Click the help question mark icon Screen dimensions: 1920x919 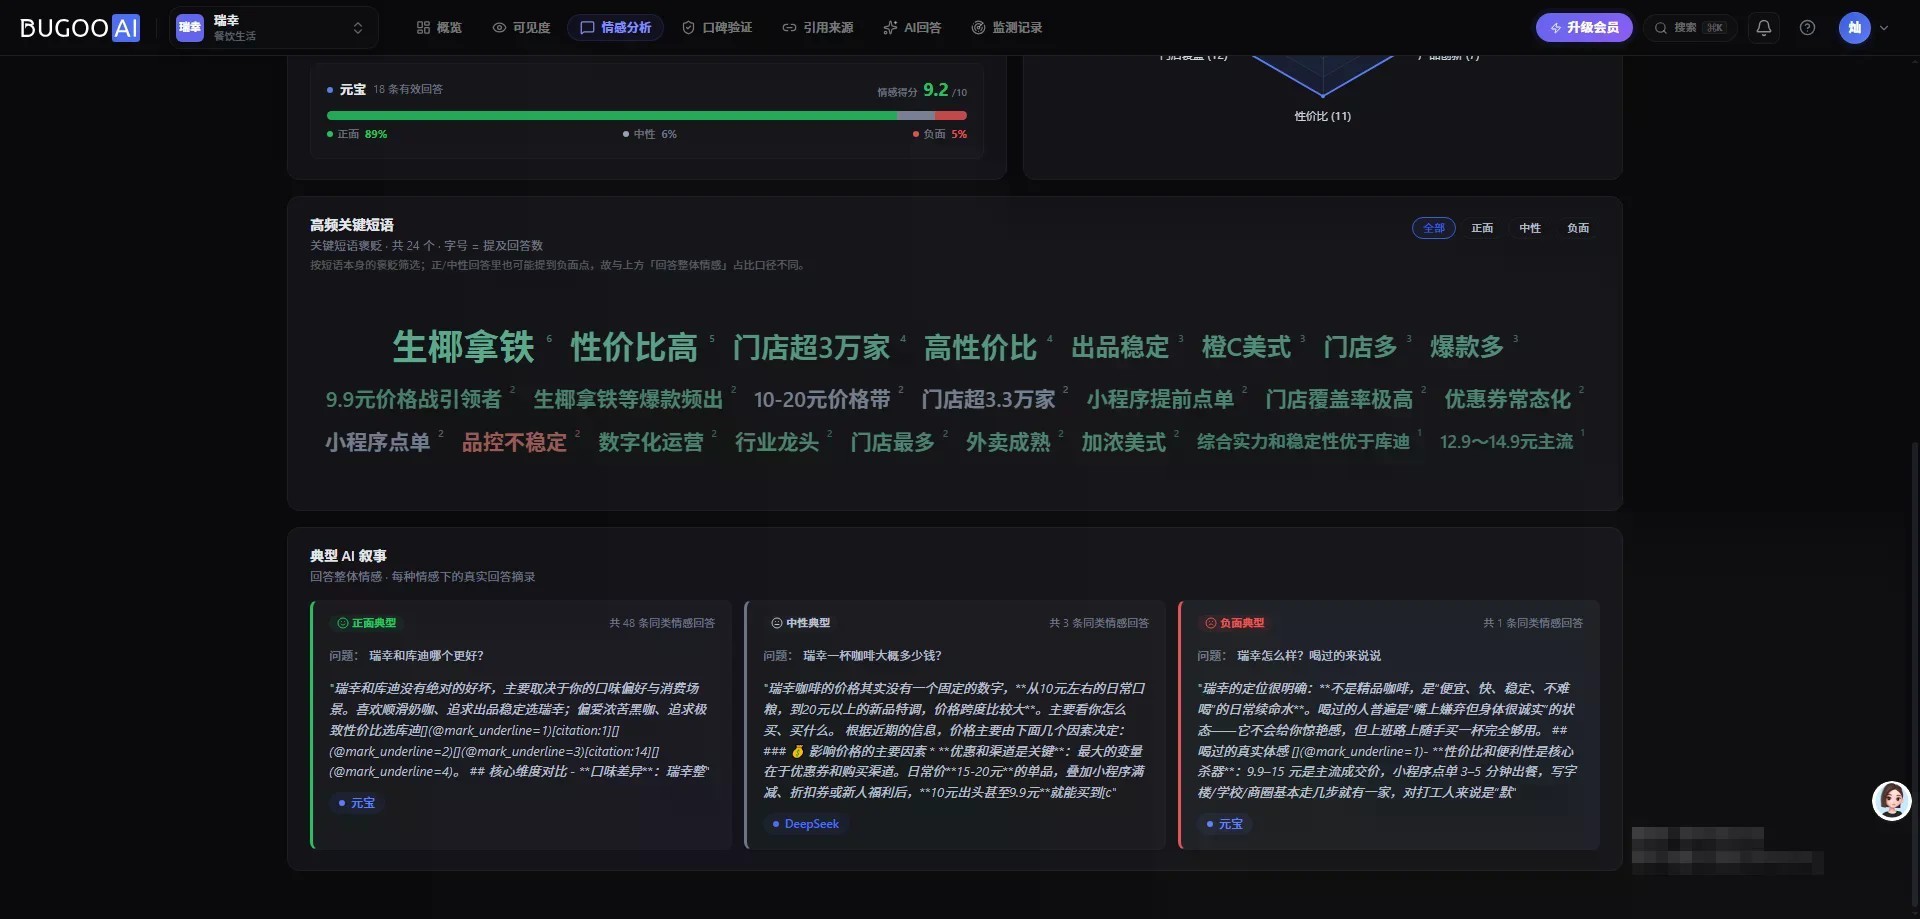[x=1807, y=28]
